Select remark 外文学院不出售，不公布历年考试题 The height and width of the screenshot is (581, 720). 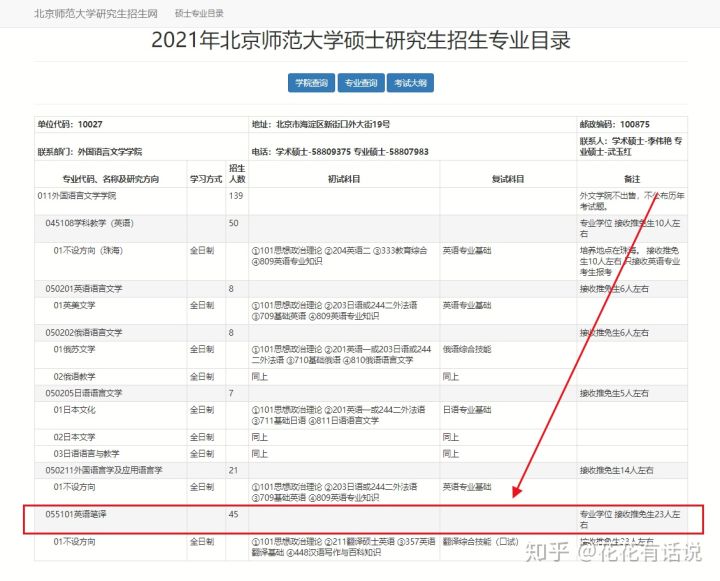pyautogui.click(x=632, y=201)
